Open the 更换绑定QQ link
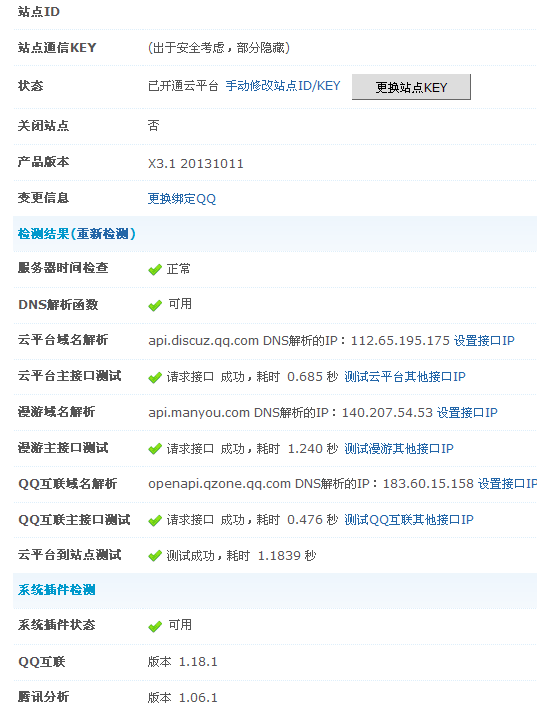537x714 pixels. [182, 199]
